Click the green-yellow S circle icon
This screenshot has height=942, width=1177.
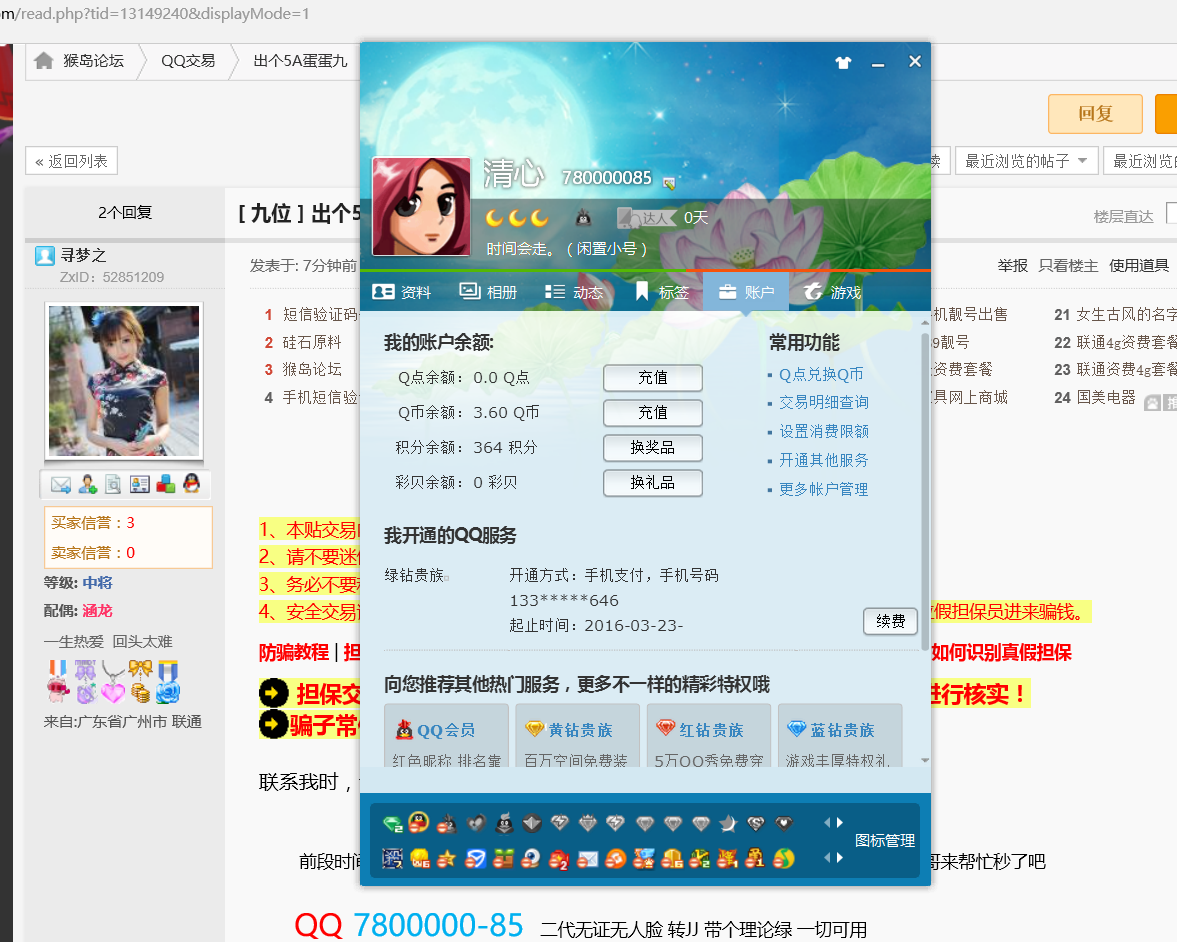click(x=784, y=859)
